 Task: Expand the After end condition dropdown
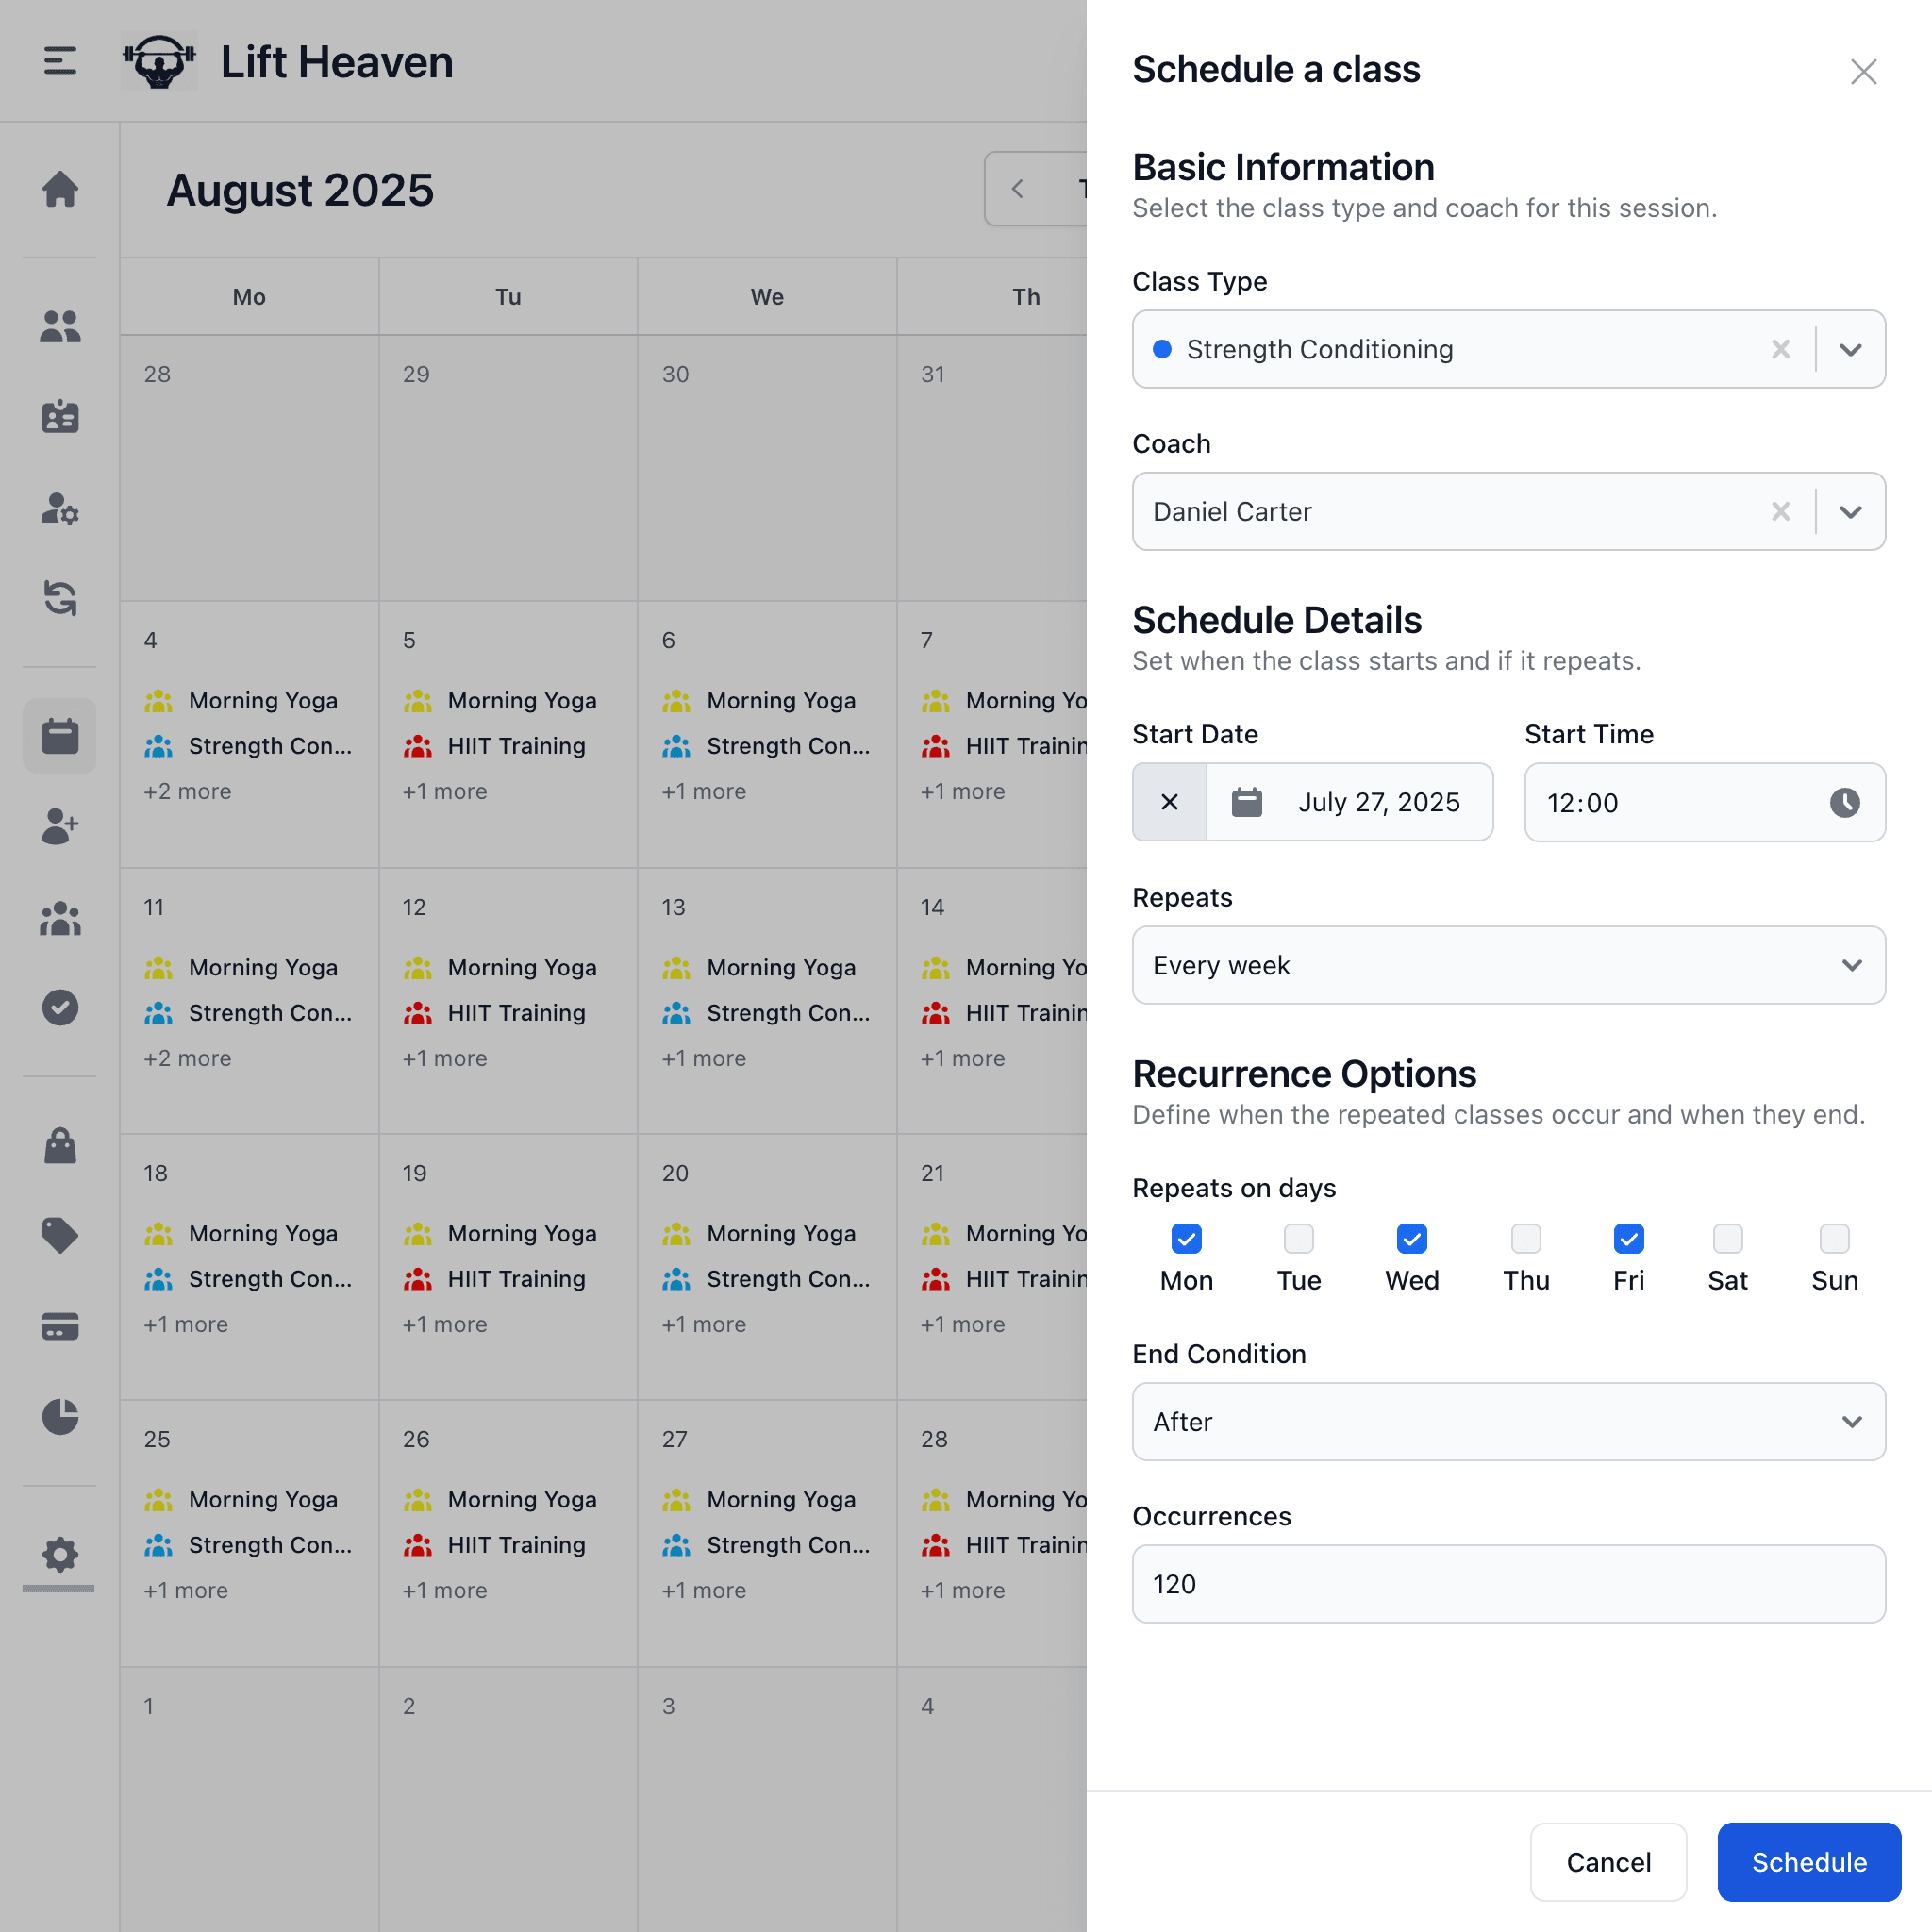point(1850,1421)
